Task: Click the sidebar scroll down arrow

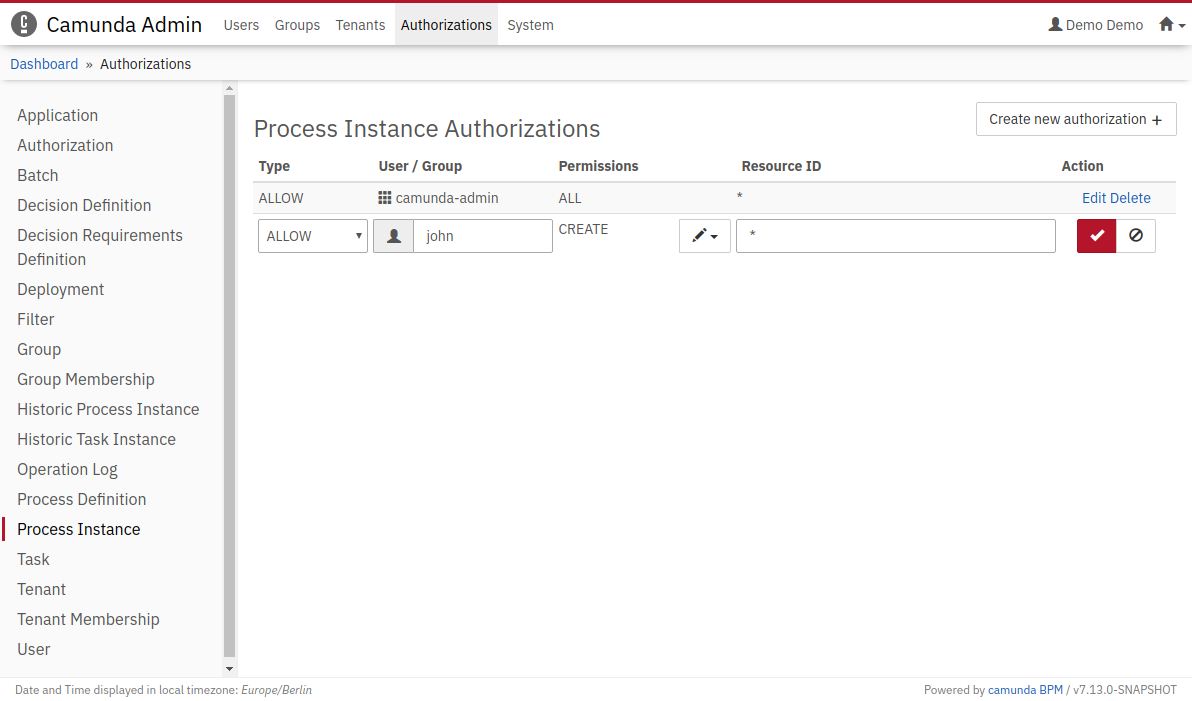Action: (229, 668)
